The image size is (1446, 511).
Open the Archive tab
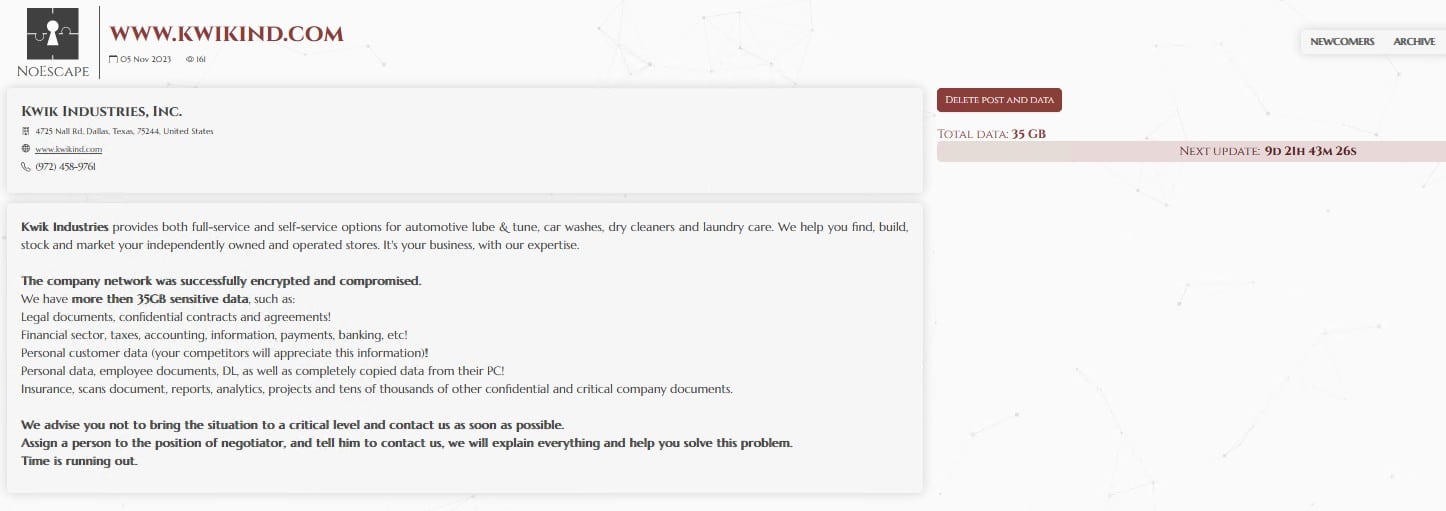(1414, 41)
